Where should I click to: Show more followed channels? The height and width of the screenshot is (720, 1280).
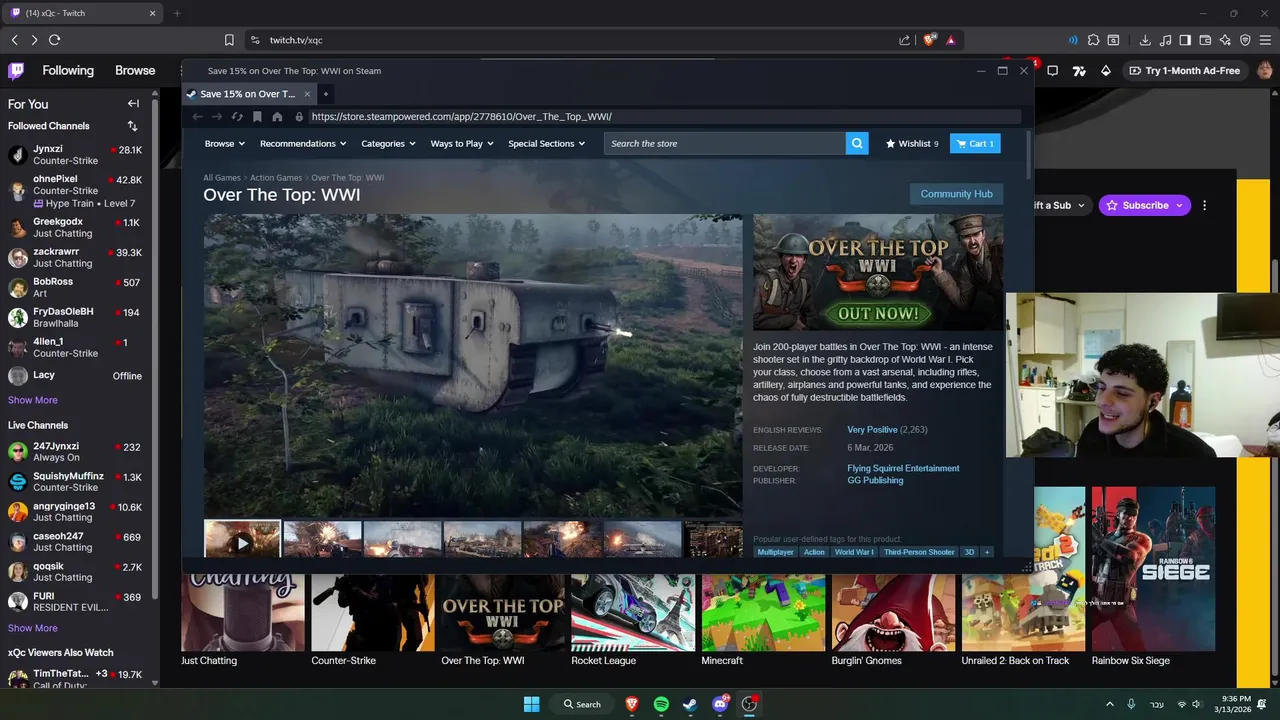coord(33,400)
